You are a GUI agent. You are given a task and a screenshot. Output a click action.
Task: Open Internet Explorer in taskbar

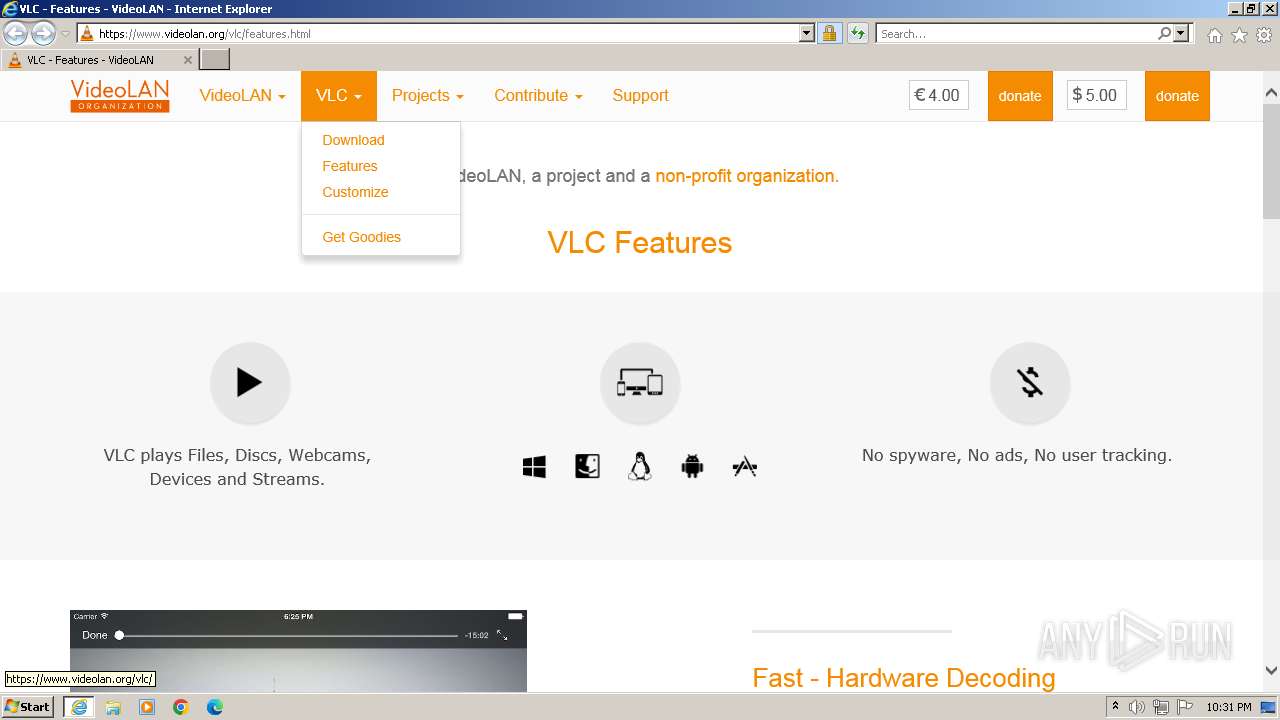tap(78, 707)
